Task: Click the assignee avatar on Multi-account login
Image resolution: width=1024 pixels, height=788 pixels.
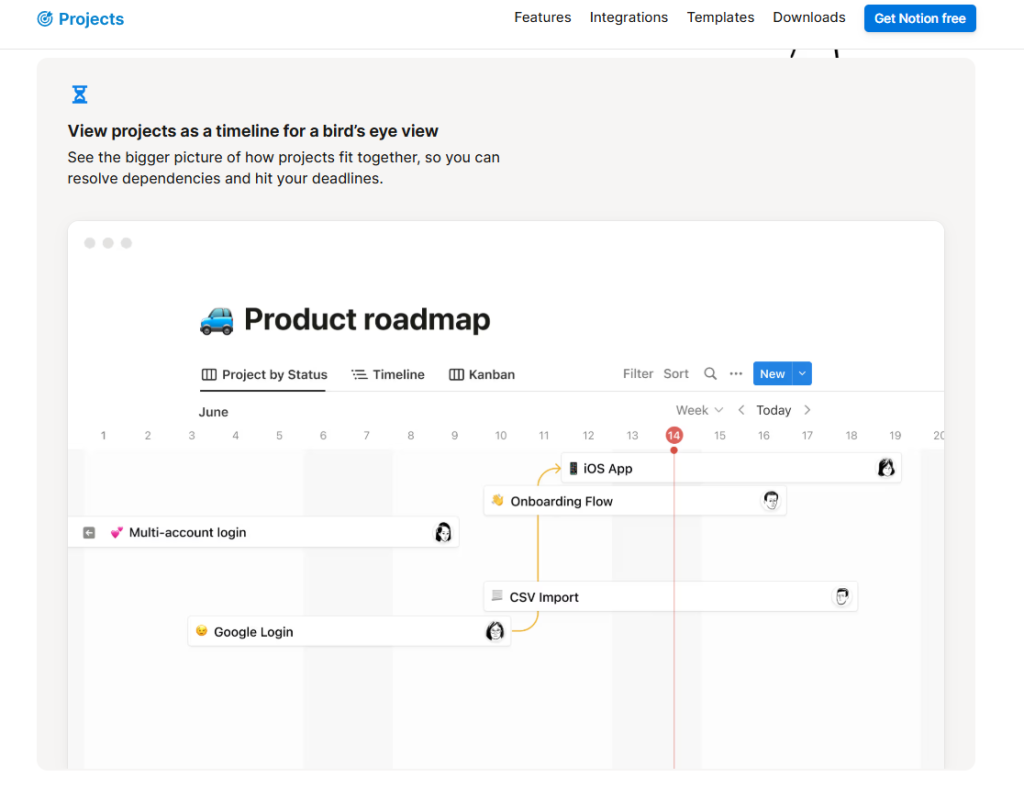Action: [443, 532]
